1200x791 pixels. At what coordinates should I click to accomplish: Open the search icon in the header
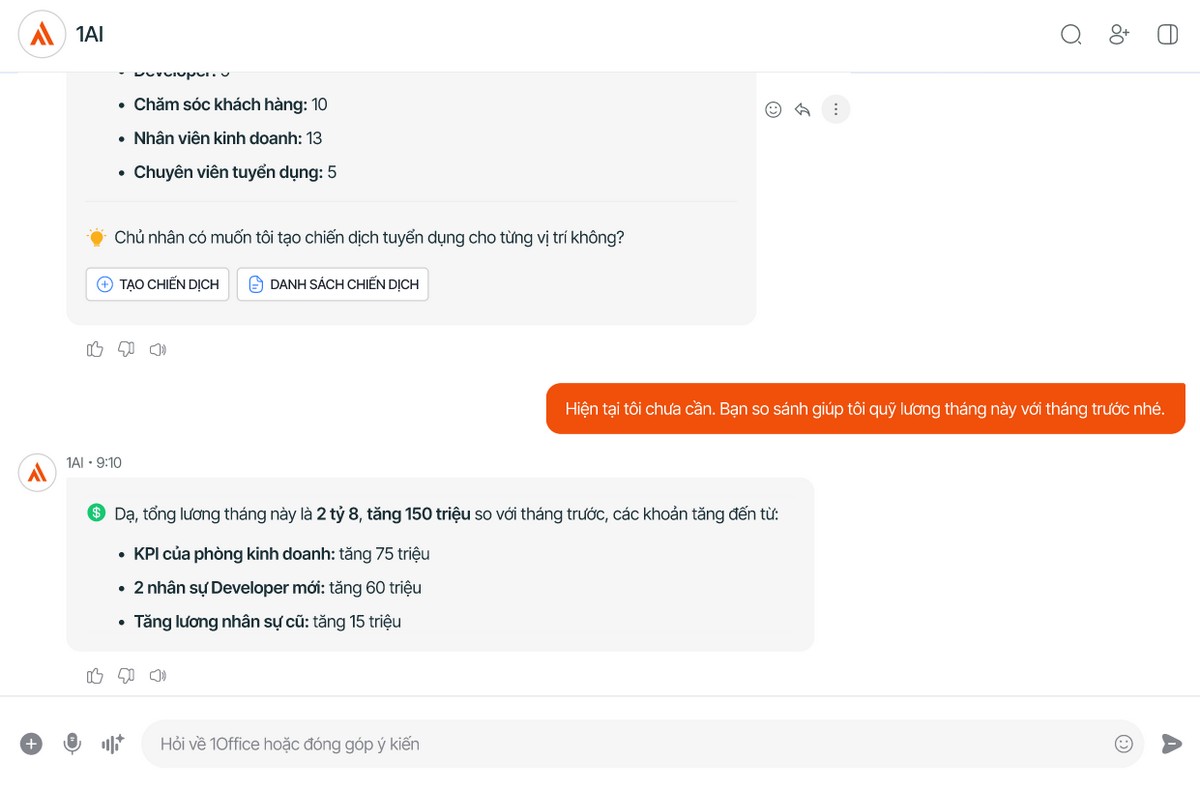(x=1071, y=34)
